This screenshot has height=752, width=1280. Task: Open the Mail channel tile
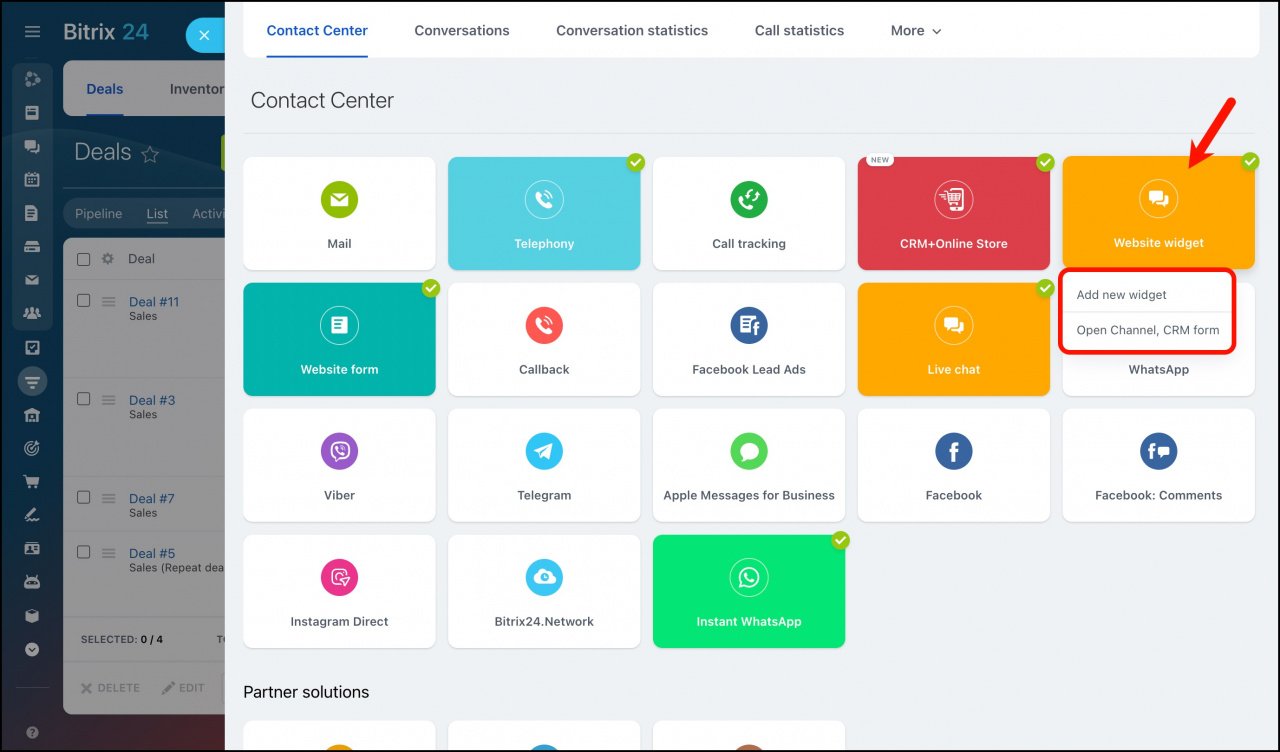(339, 213)
